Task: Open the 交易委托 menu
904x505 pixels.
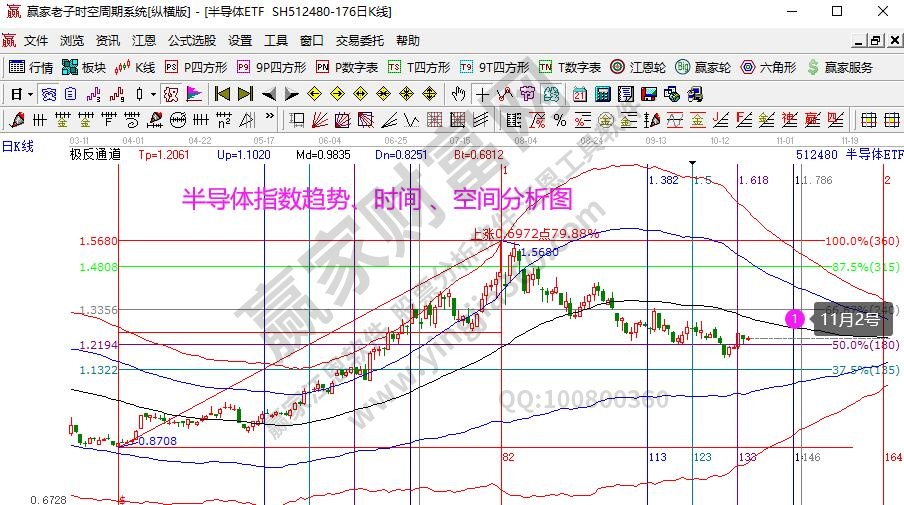Action: pos(361,41)
